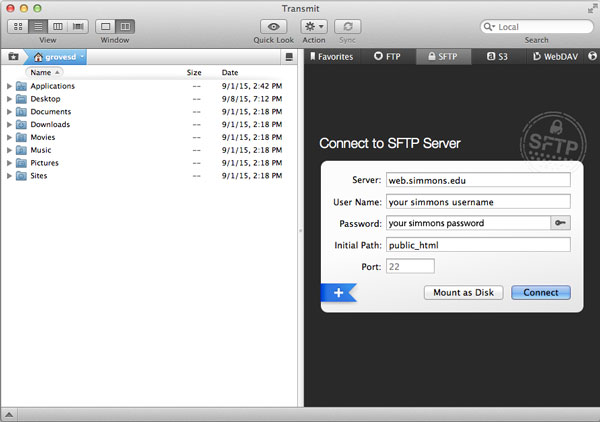Select the SFTP tab
600x422 pixels.
coord(443,57)
